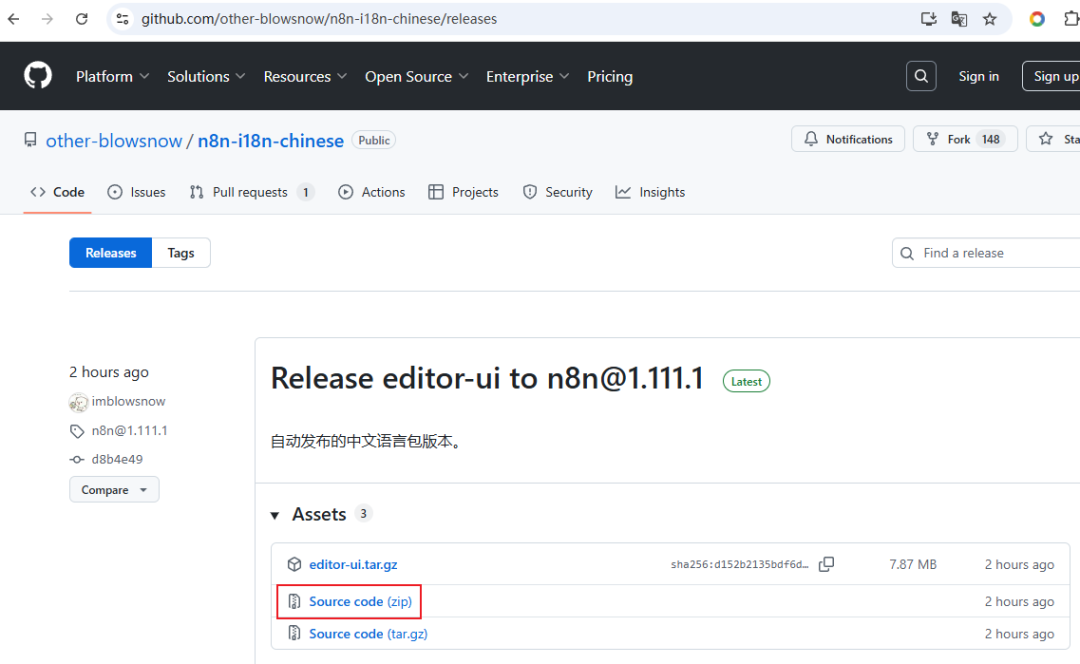Download Source code (tar.gz)

click(368, 634)
